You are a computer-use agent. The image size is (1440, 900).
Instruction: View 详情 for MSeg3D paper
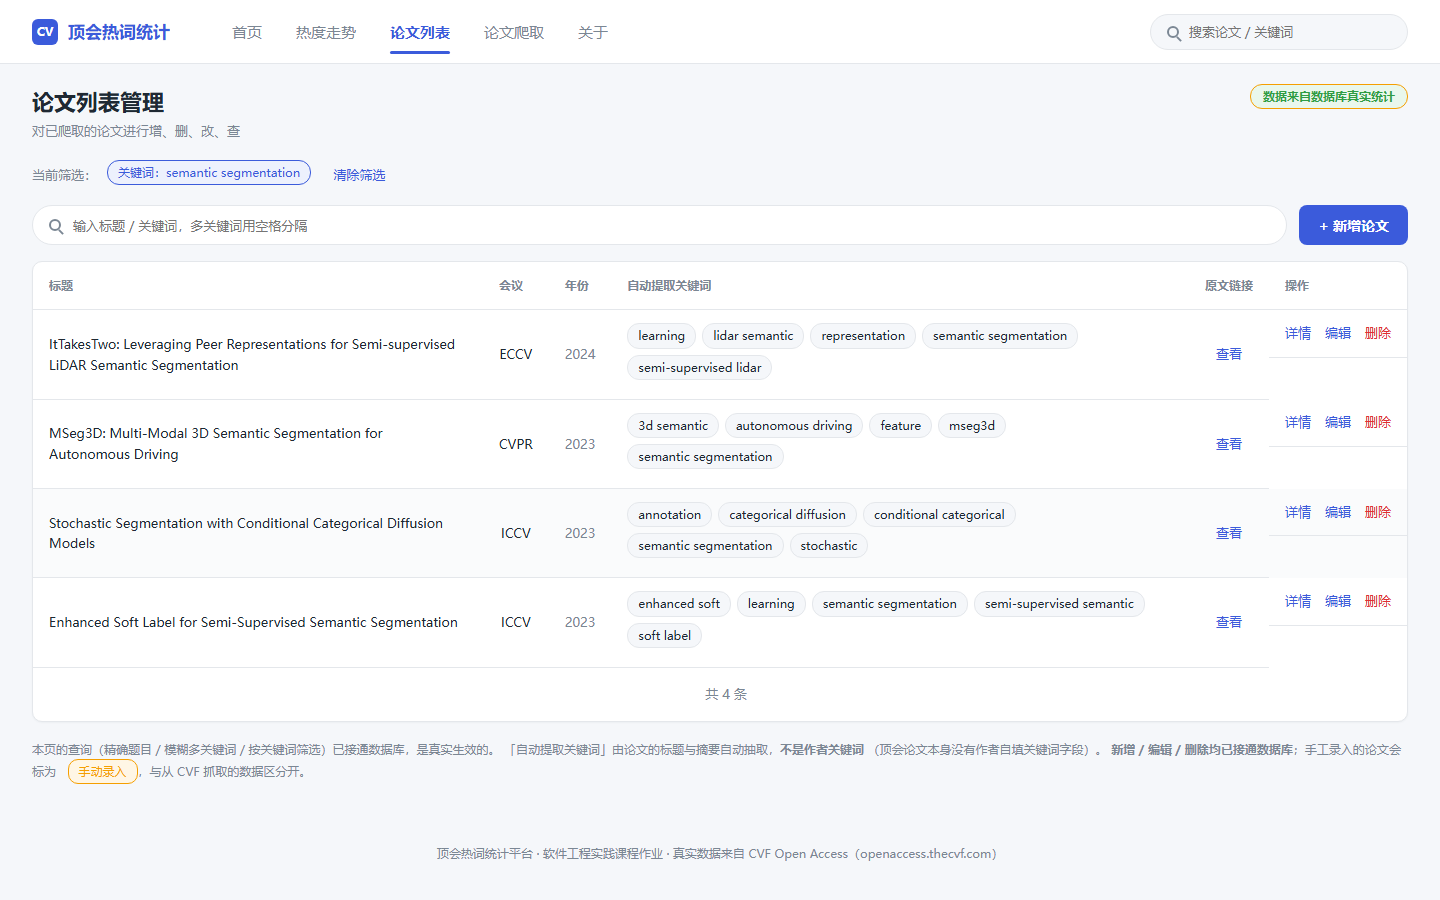1298,422
